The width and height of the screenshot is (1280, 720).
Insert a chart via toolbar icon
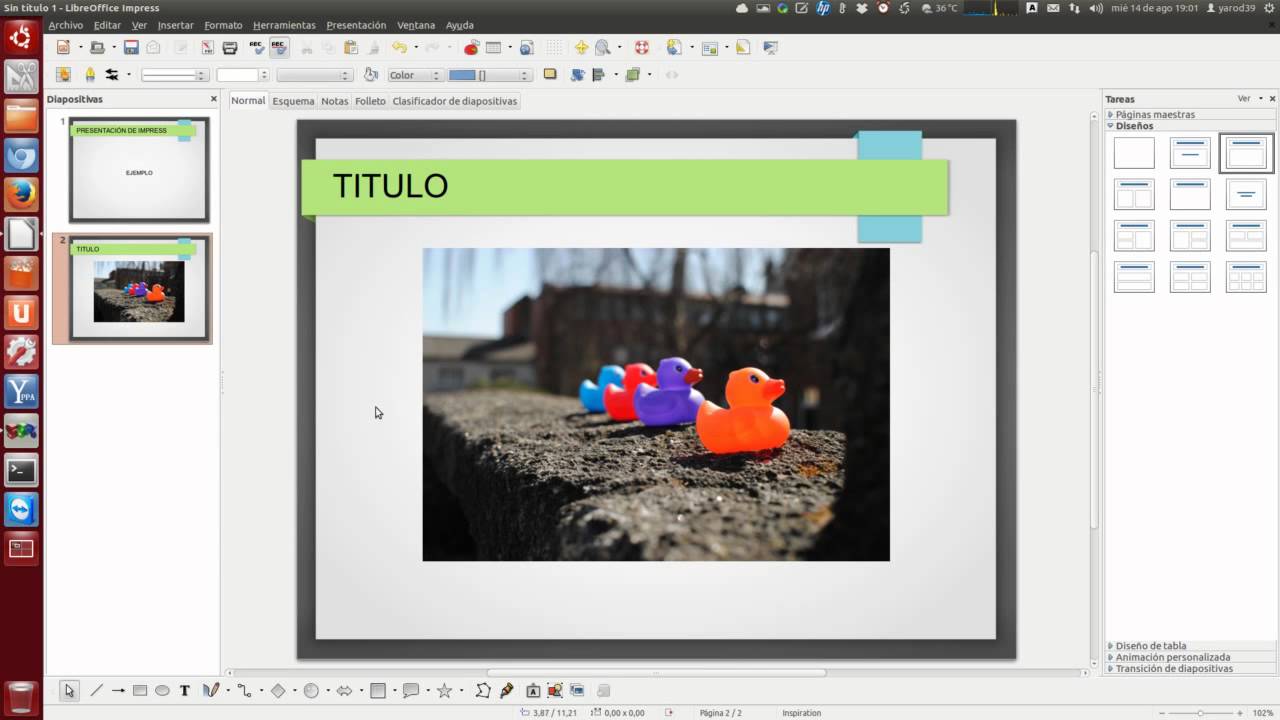click(x=471, y=47)
